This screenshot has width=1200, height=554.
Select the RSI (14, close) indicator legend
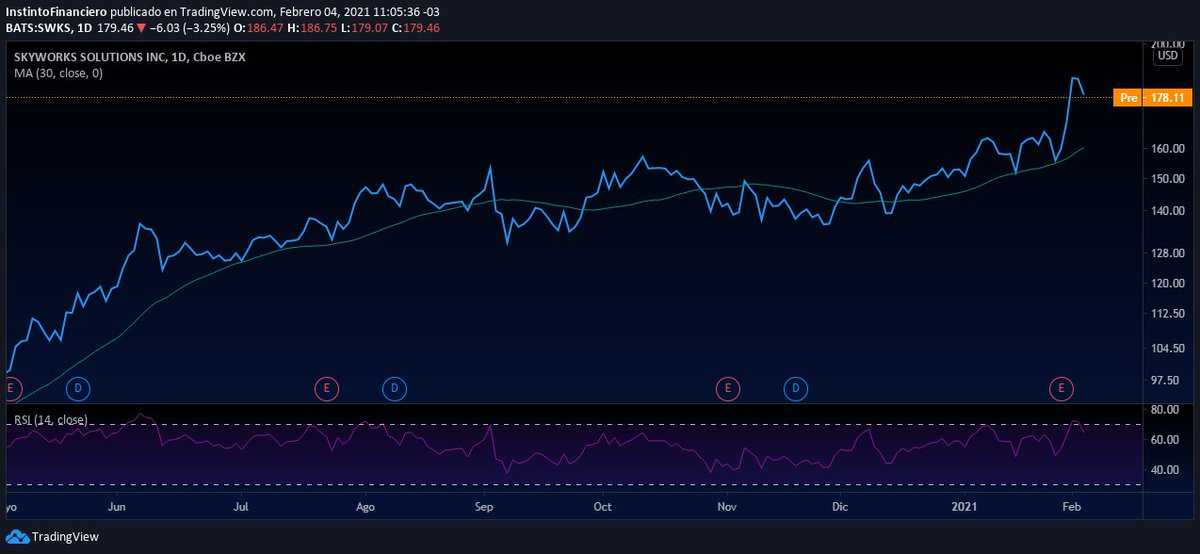50,419
